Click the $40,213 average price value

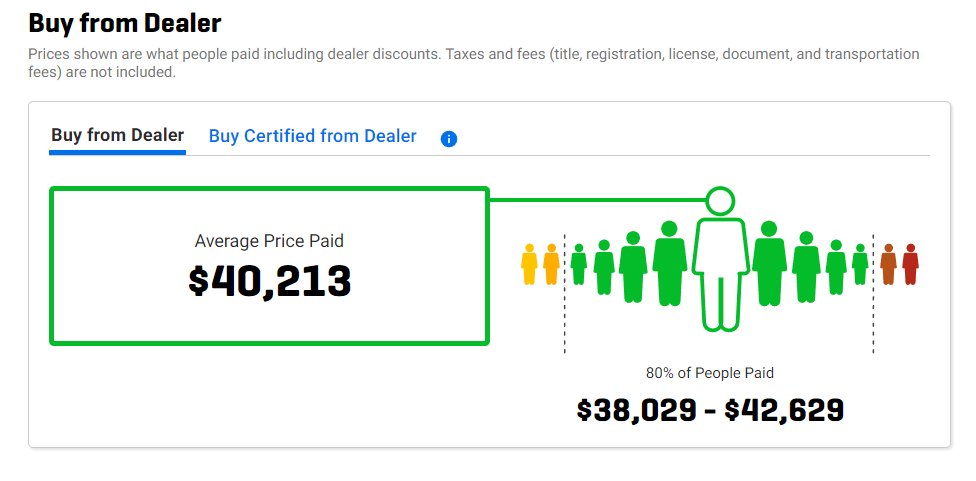point(270,281)
